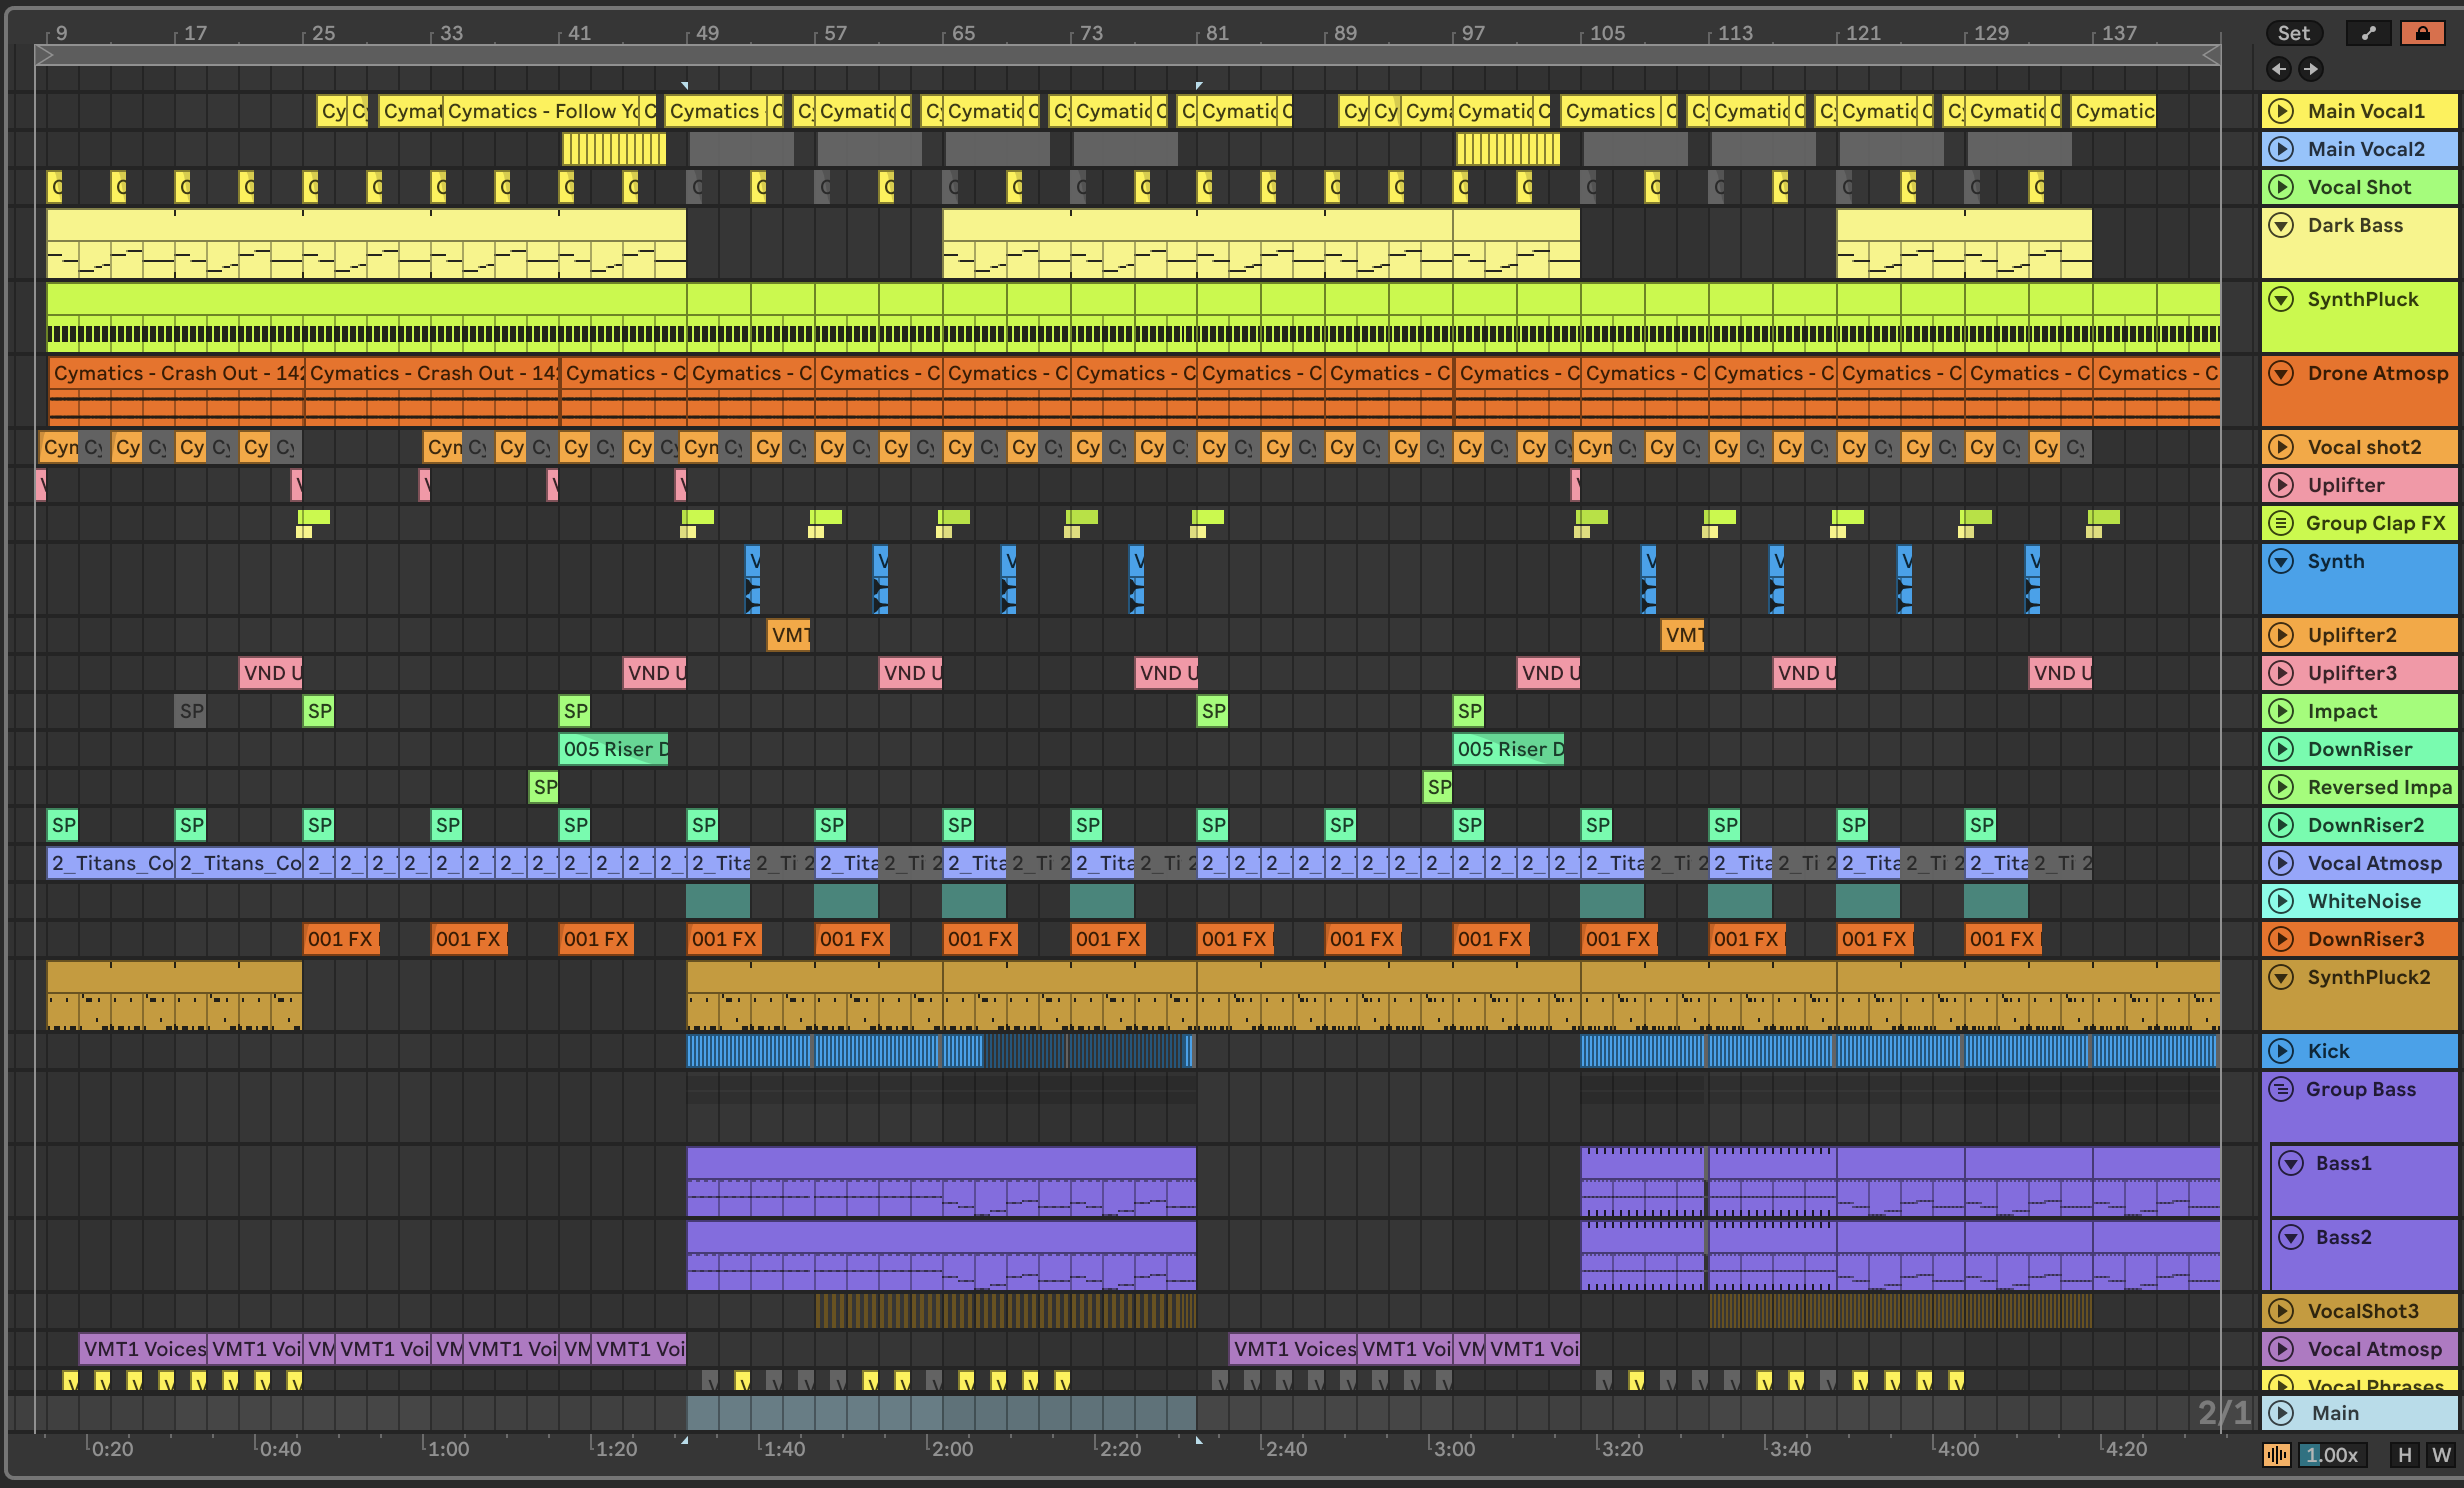Toggle the waveform clip overview button
The width and height of the screenshot is (2464, 1488).
2277,1455
